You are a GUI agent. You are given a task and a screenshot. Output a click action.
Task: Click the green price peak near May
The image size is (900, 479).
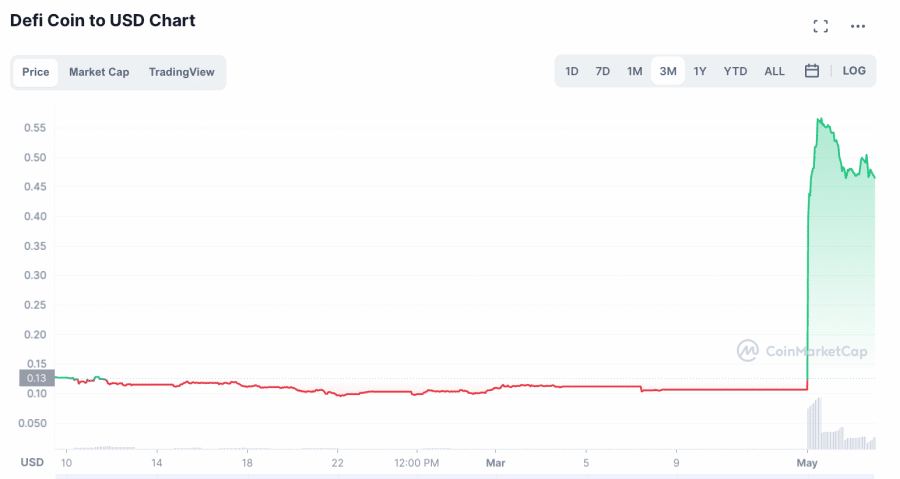pos(819,120)
